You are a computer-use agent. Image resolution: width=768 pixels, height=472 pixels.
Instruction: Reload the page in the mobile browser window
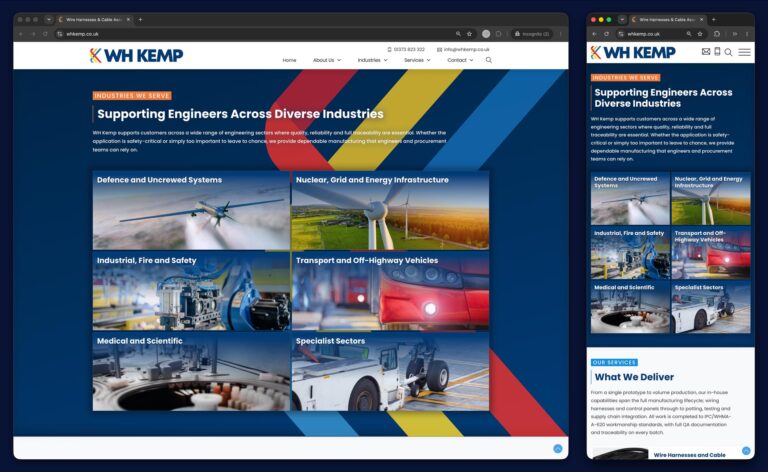(x=606, y=34)
